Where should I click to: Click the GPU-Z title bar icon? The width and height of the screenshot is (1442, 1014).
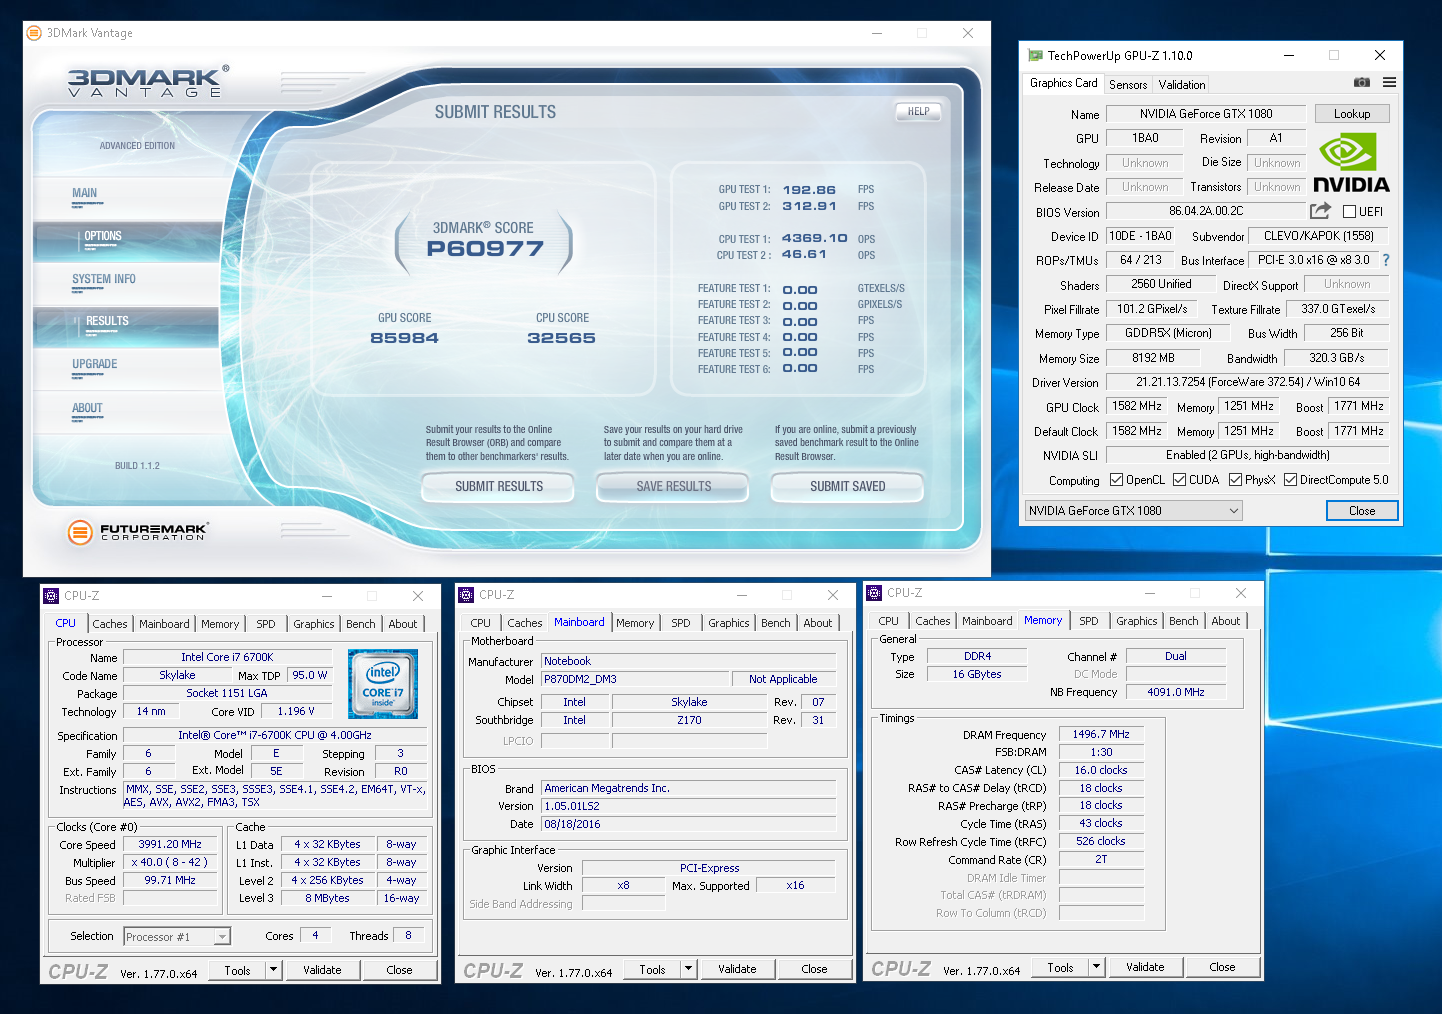(1035, 56)
